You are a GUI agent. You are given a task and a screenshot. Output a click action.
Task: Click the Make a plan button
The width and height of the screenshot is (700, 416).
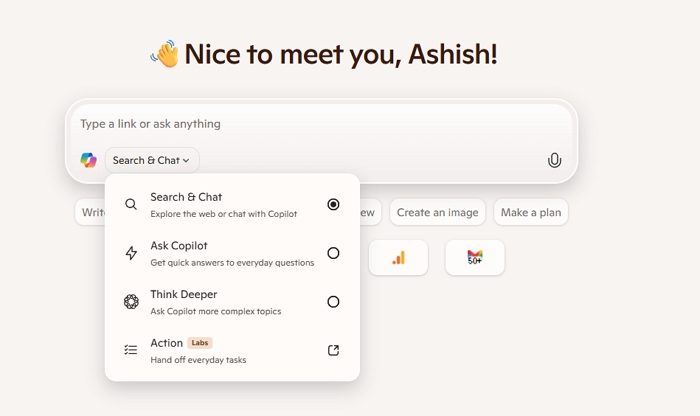click(531, 212)
